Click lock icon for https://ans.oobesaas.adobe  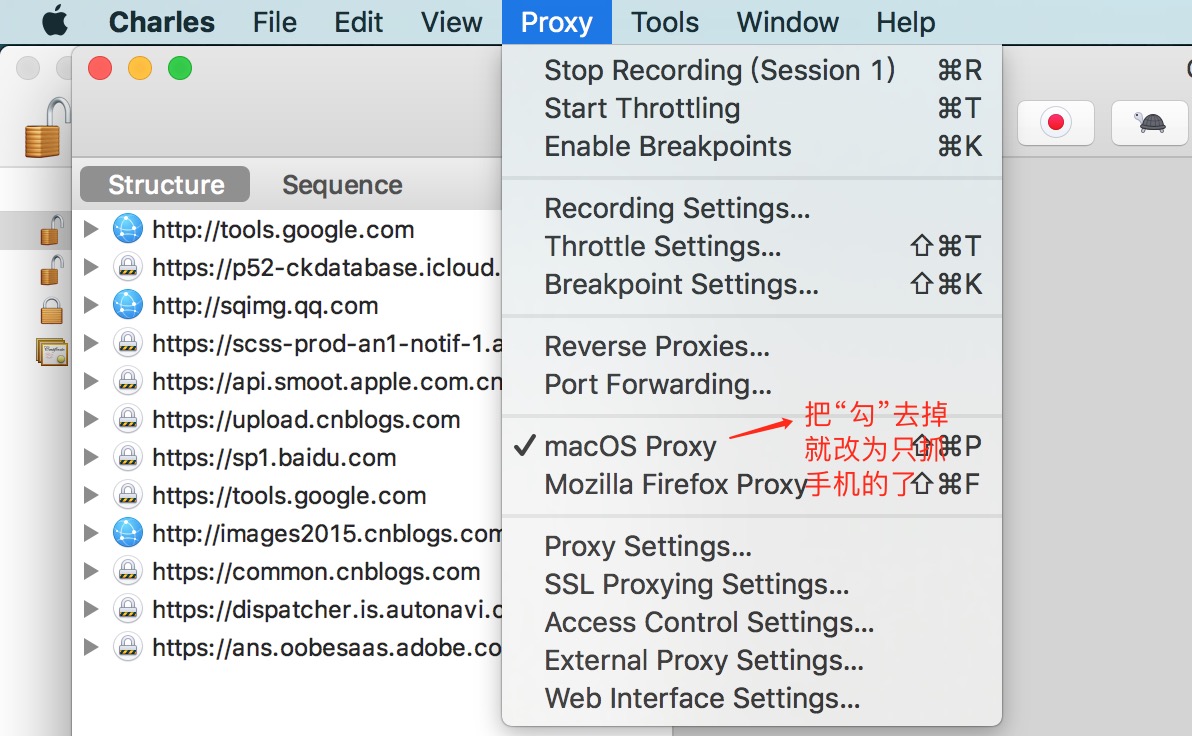(128, 647)
